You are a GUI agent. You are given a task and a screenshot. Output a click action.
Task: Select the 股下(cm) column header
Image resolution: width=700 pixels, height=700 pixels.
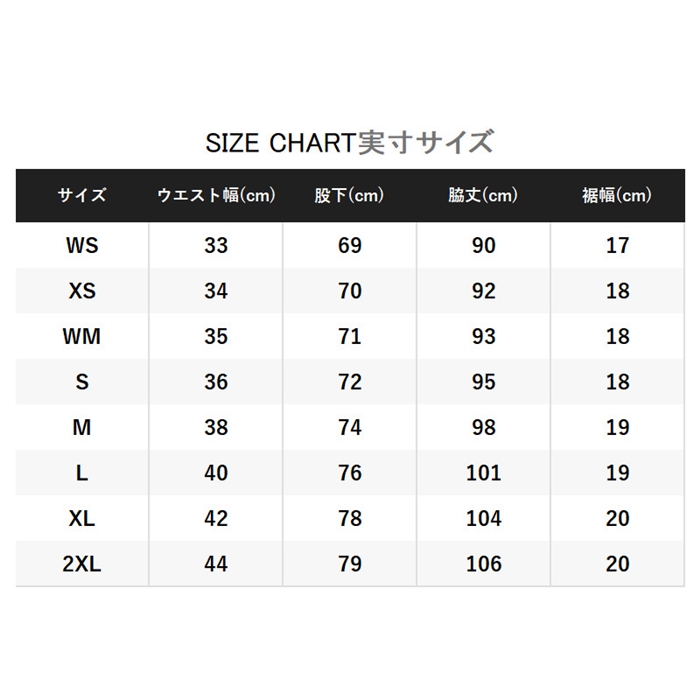pyautogui.click(x=349, y=196)
